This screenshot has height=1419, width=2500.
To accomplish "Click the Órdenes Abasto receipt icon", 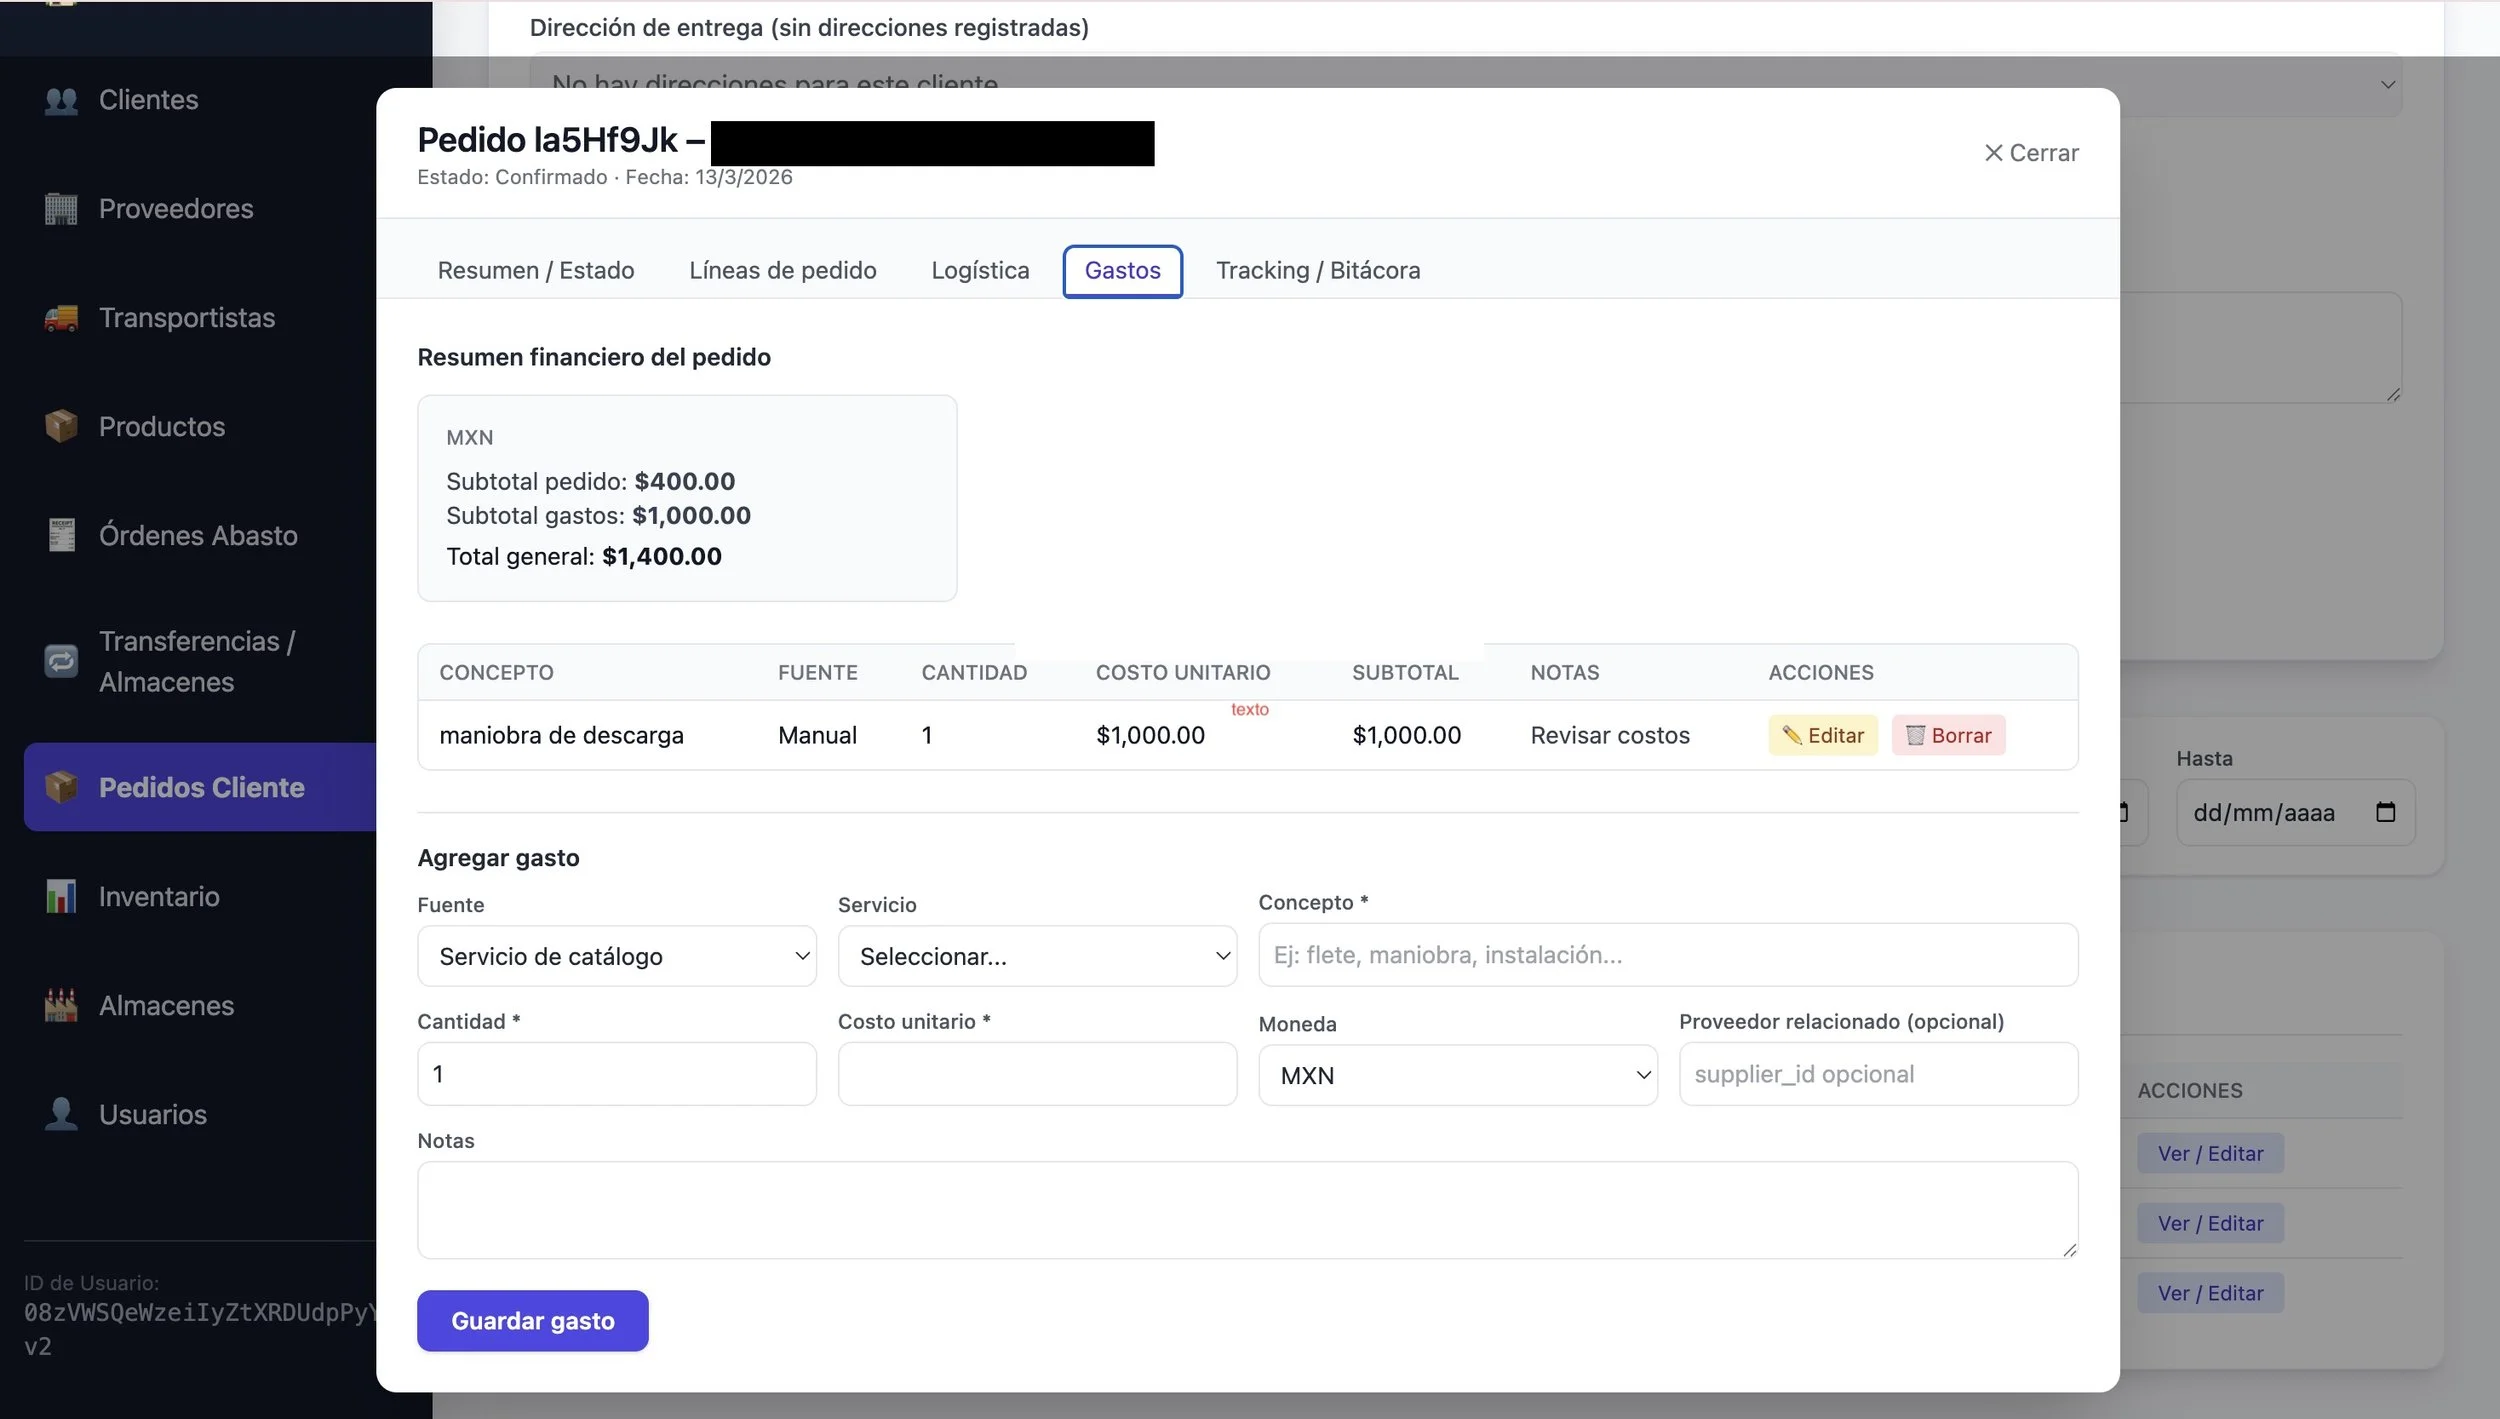I will point(61,536).
